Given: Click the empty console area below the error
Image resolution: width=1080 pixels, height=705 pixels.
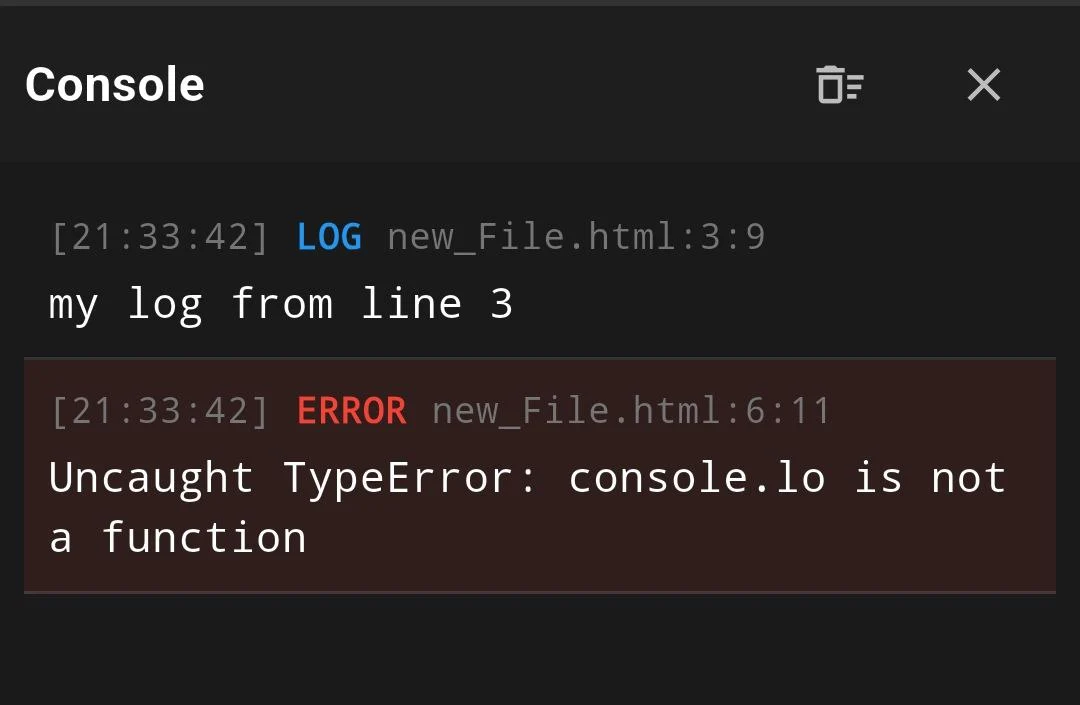Looking at the screenshot, I should click(x=540, y=650).
